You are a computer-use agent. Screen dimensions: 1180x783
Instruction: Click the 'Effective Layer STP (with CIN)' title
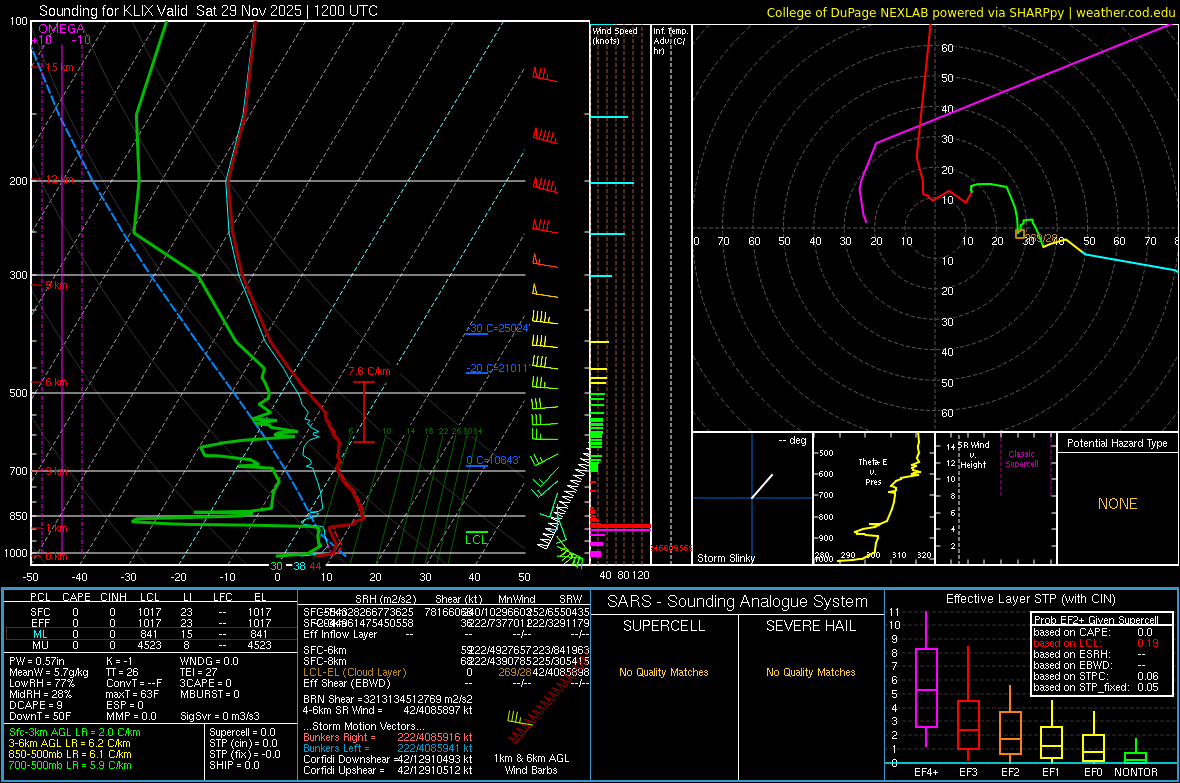[x=1030, y=599]
